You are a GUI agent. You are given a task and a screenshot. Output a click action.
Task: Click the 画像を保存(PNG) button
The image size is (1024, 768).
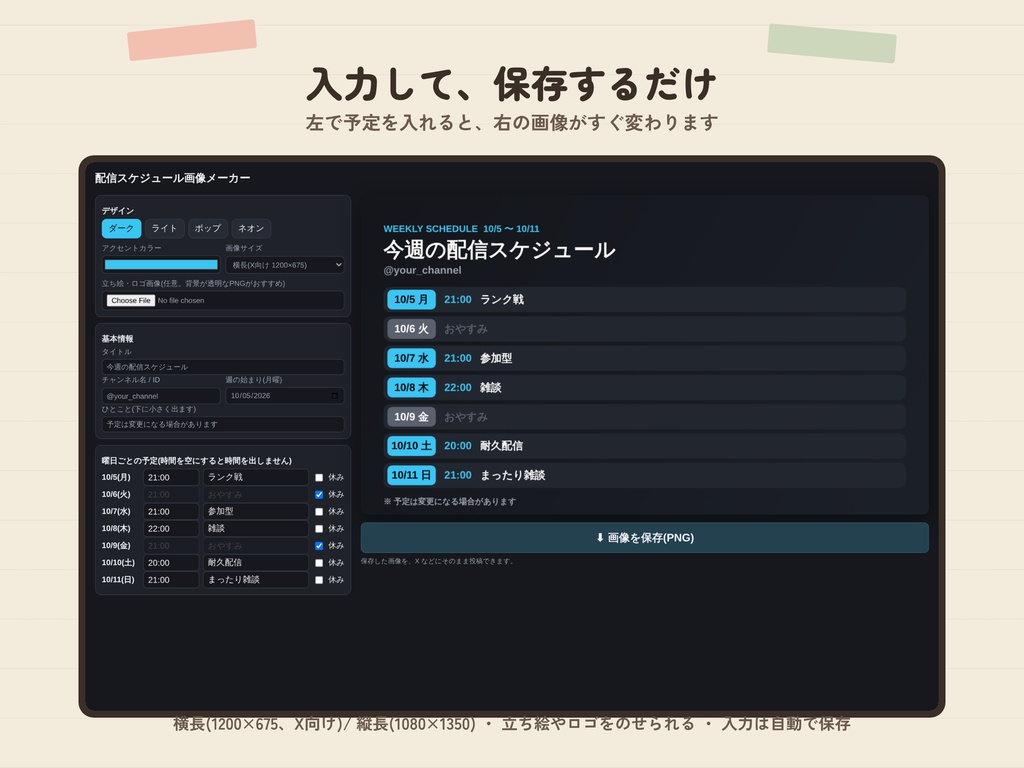[645, 537]
